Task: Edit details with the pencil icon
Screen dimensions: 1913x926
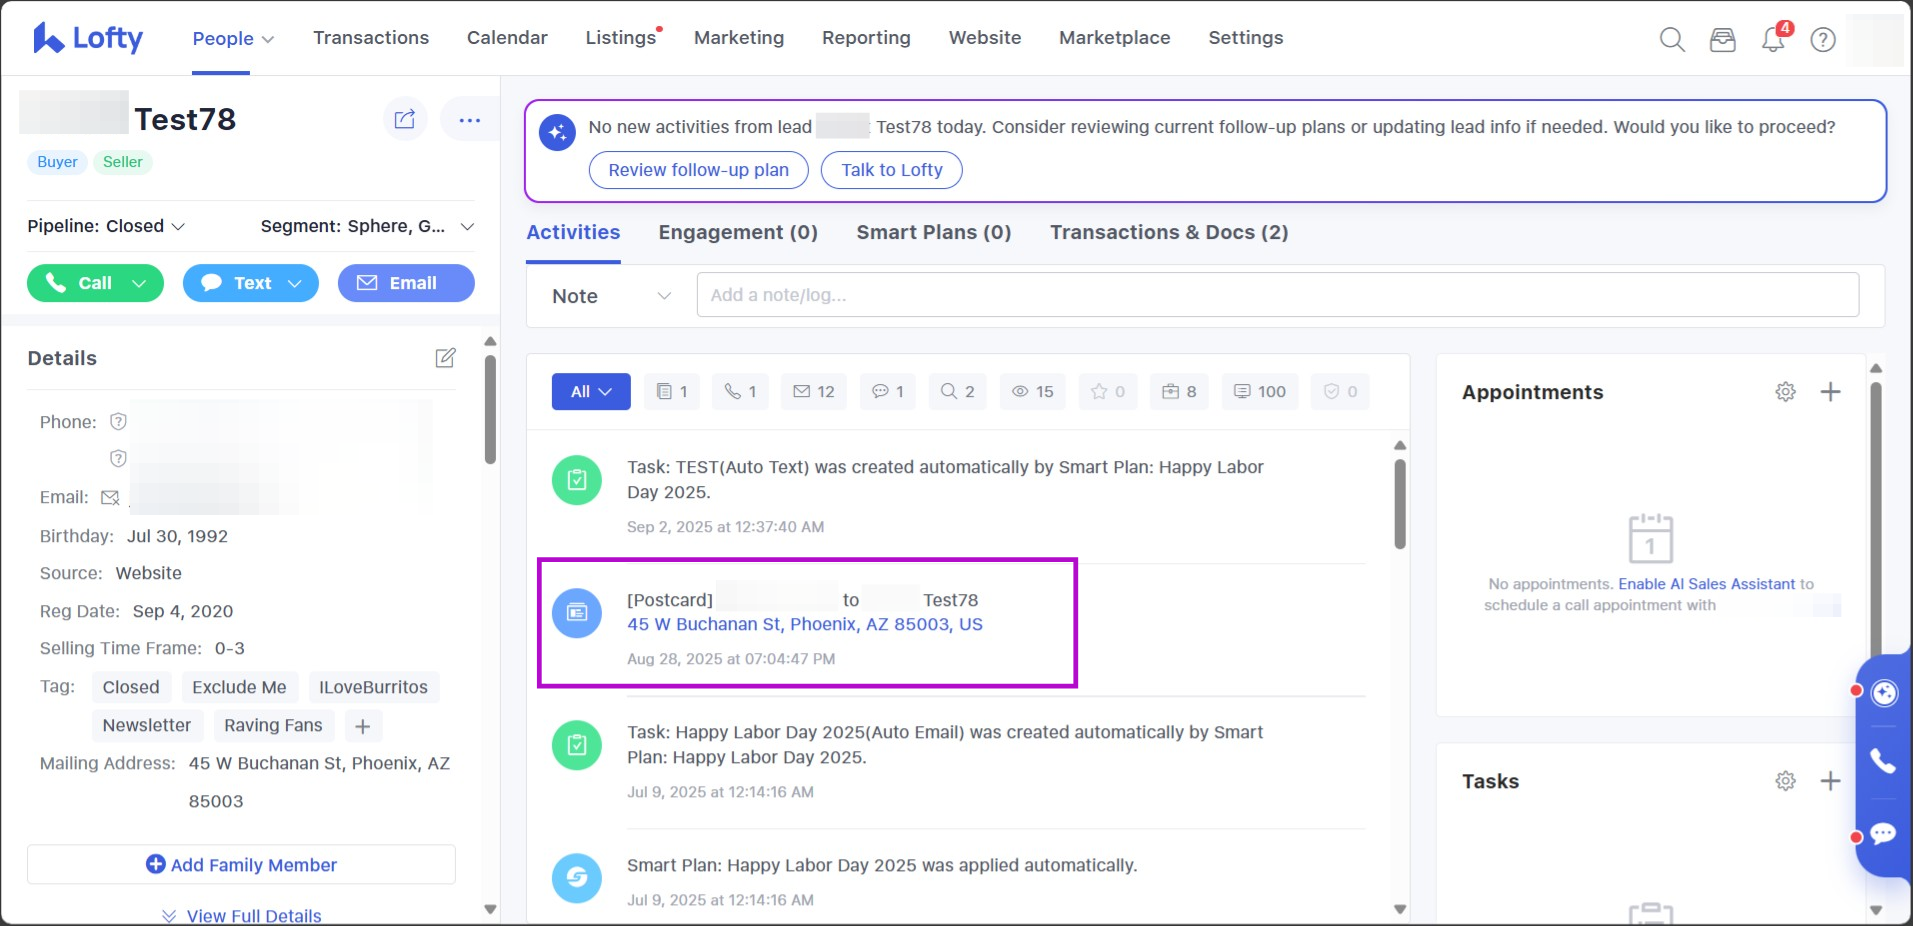Action: 446,358
